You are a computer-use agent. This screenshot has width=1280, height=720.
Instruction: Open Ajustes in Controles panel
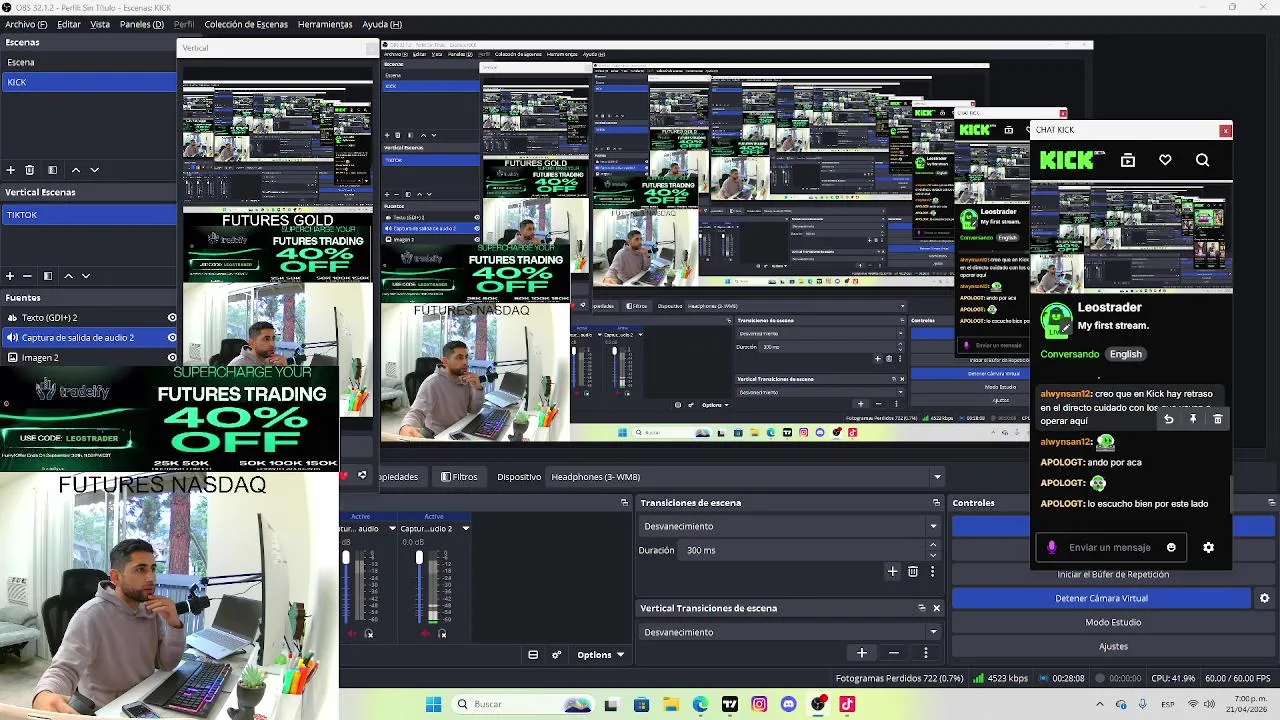[1113, 646]
